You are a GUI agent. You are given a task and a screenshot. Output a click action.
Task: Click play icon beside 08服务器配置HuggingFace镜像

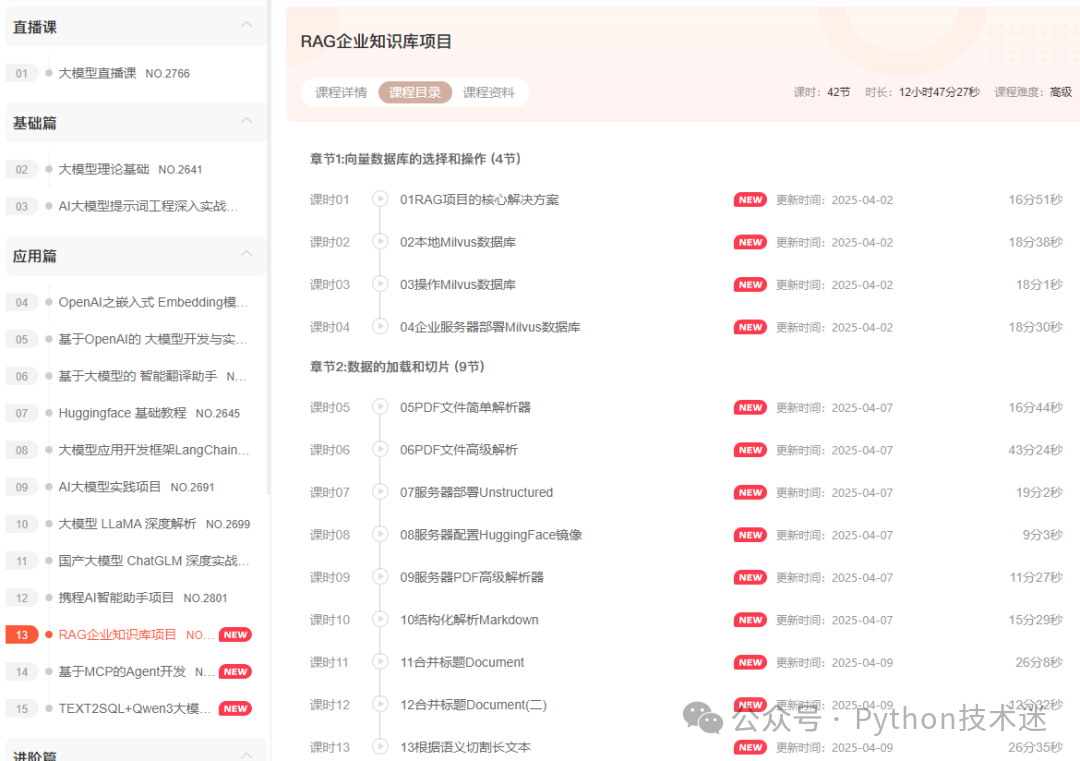(x=380, y=534)
